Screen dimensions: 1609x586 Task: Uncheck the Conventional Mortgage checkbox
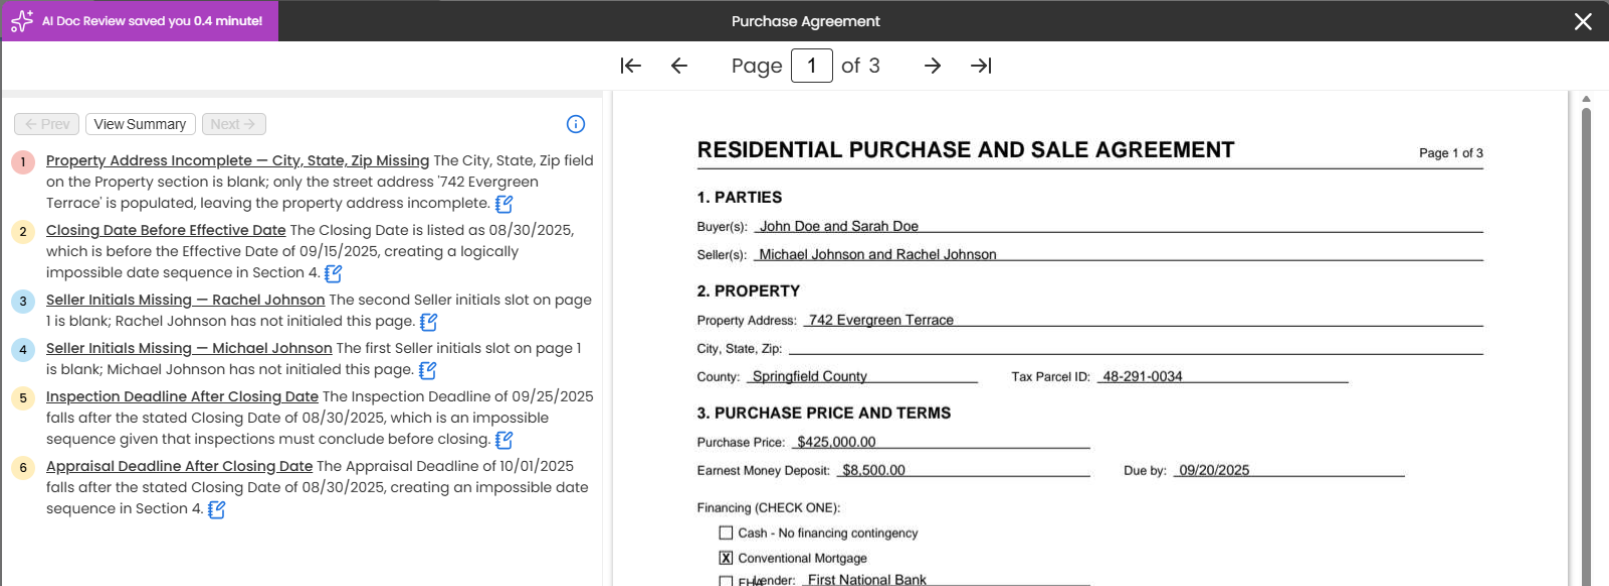pyautogui.click(x=726, y=558)
